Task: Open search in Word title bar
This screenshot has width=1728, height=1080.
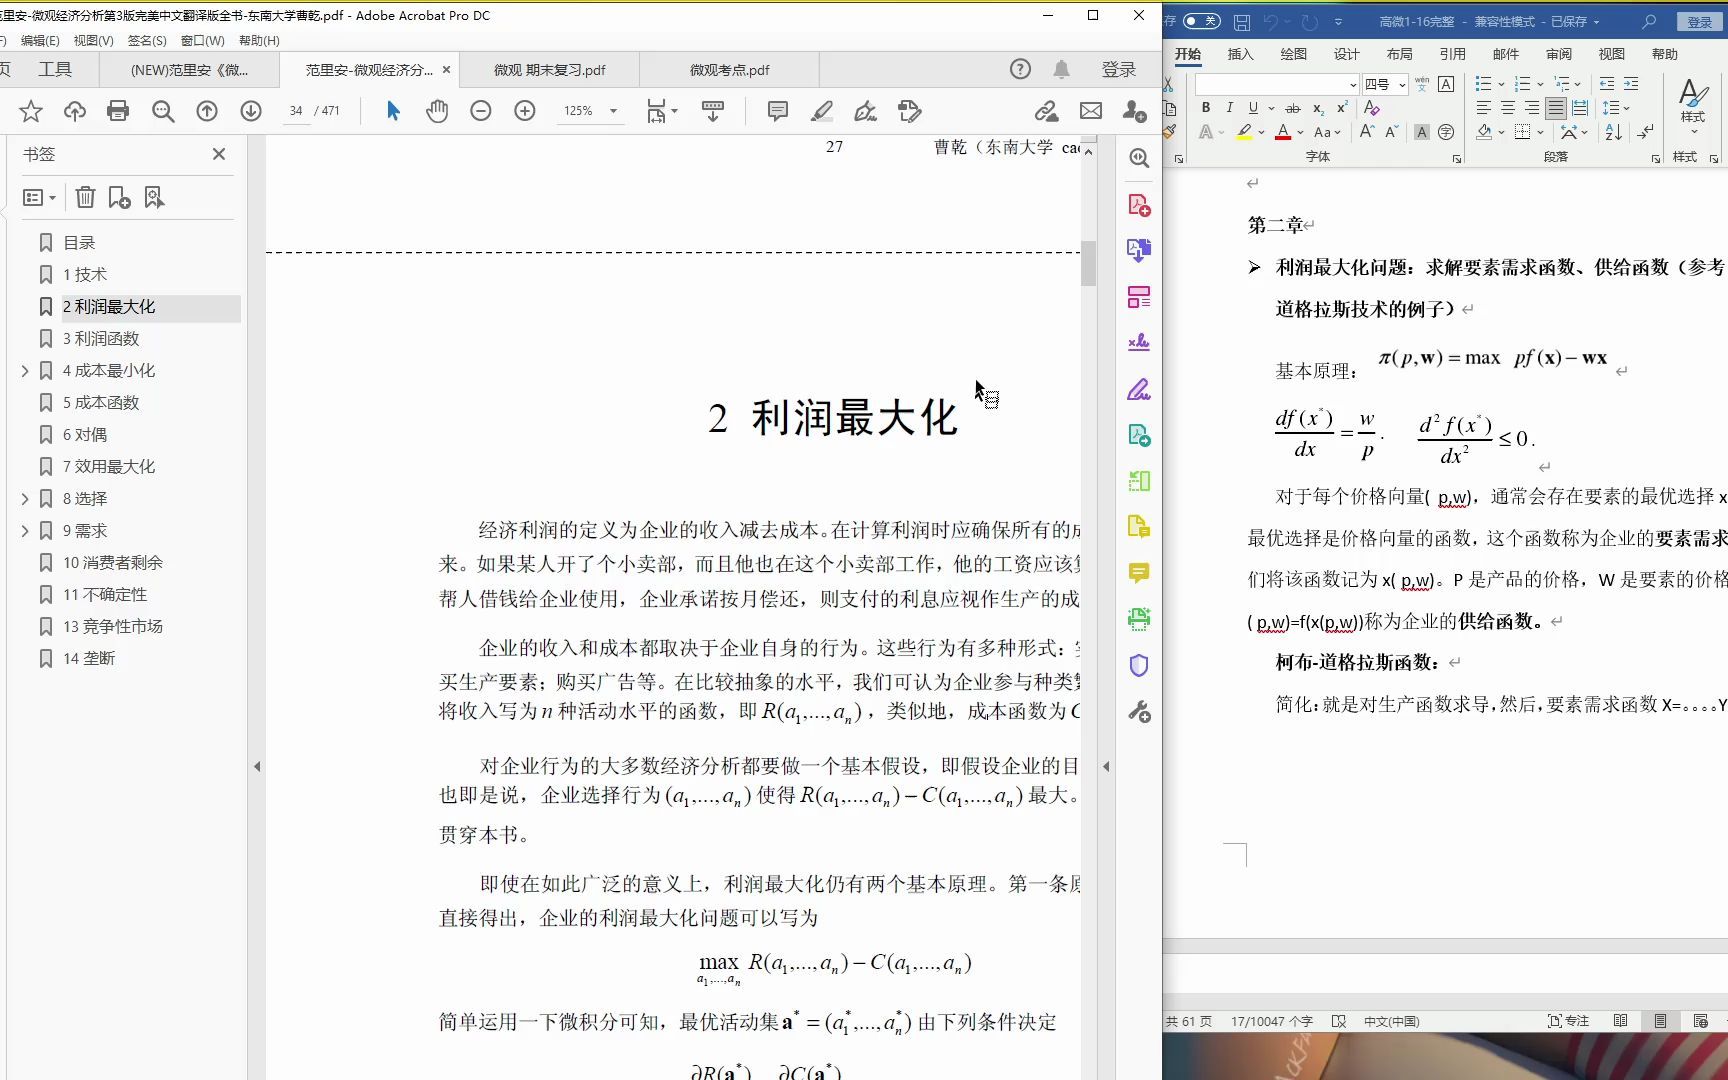Action: tap(1649, 22)
